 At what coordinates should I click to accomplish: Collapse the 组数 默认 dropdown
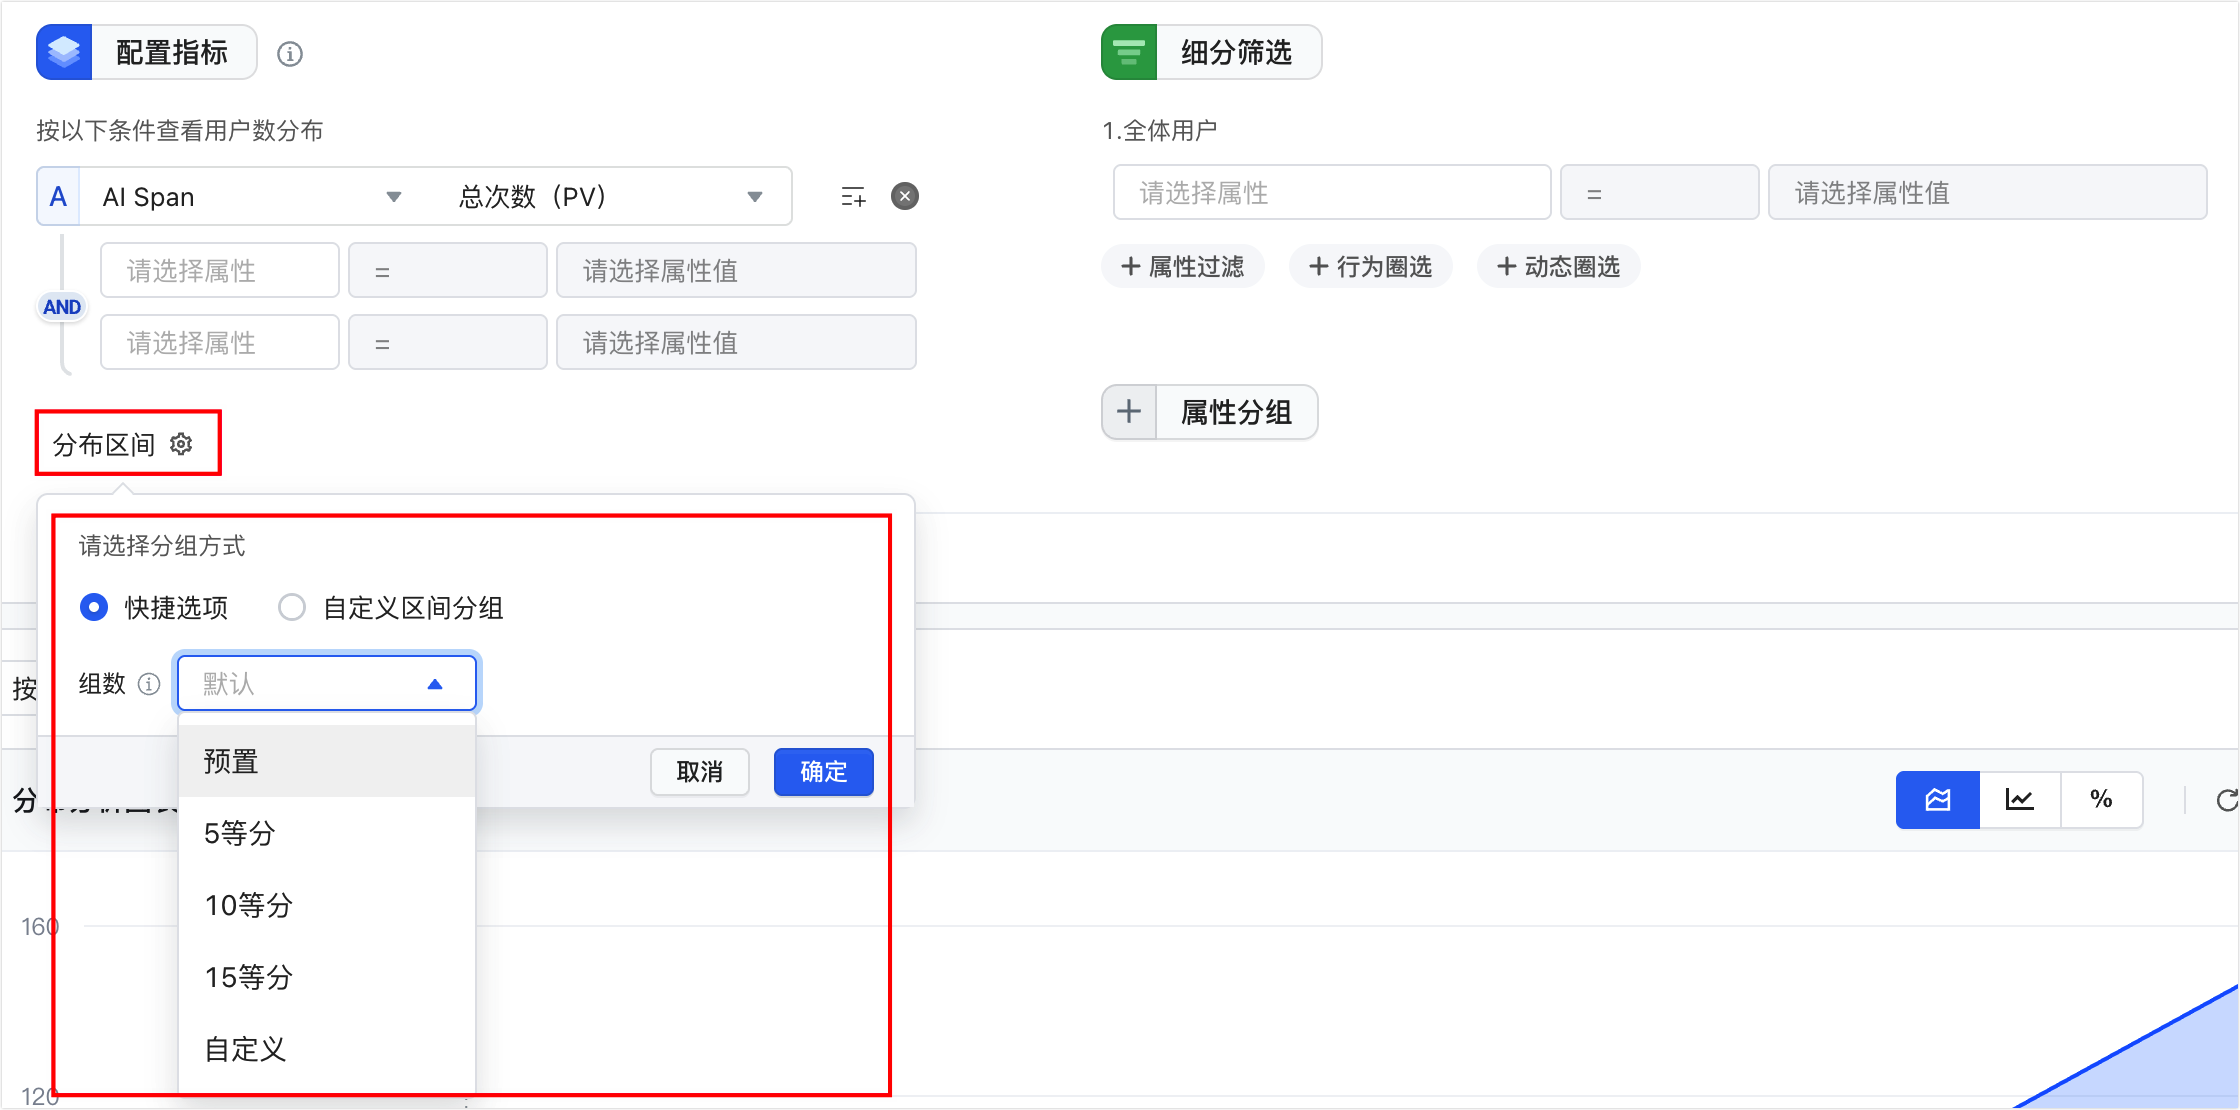(327, 684)
